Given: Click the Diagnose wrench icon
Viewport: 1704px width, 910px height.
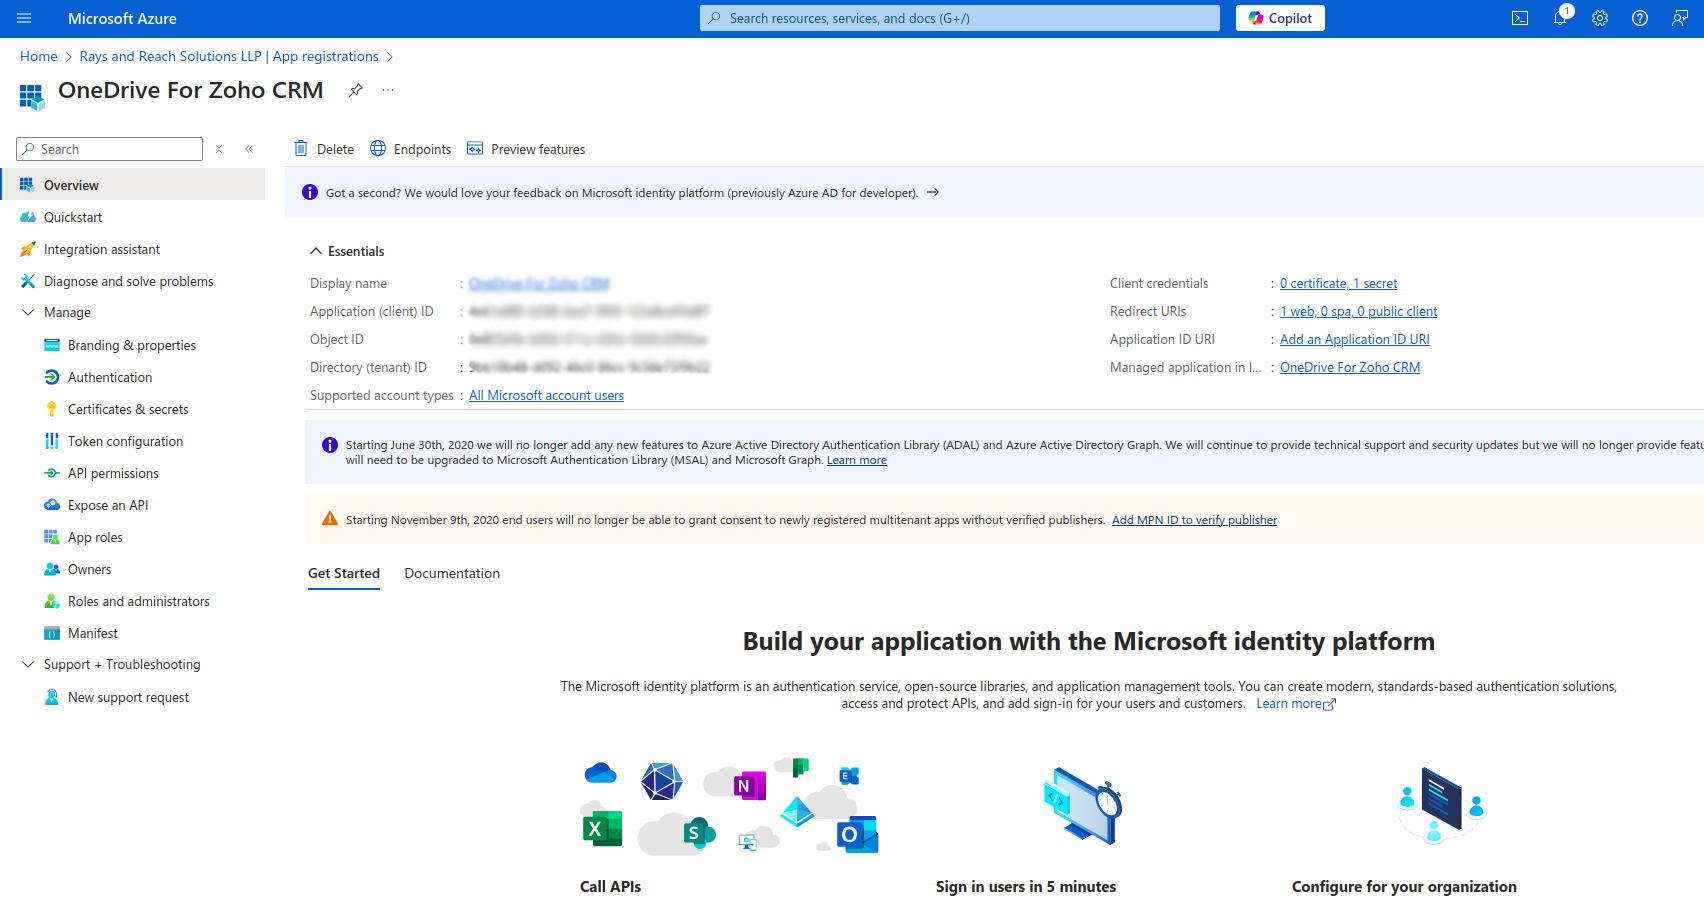Looking at the screenshot, I should coord(28,281).
